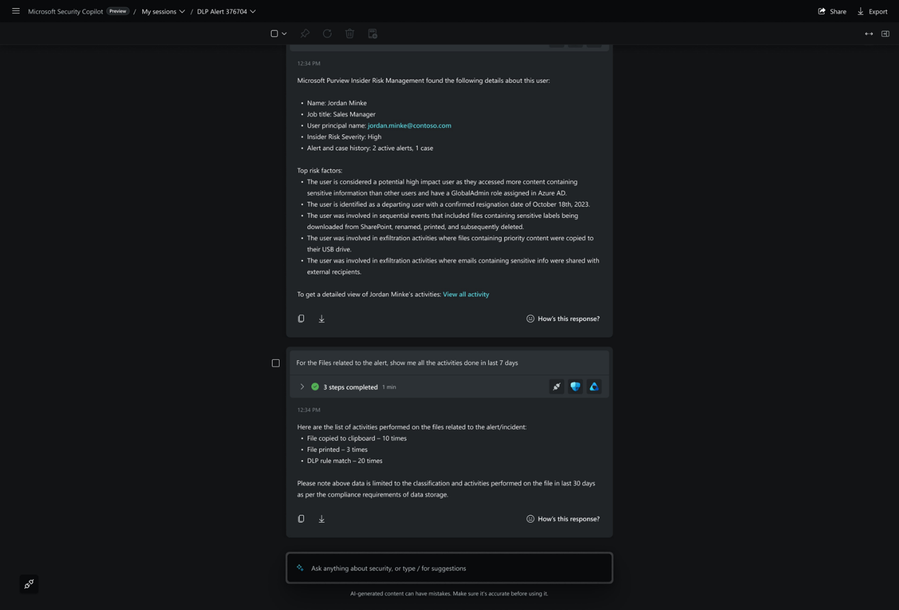Open jordan.minke@contoso.com link
Image resolution: width=899 pixels, height=610 pixels.
click(x=409, y=126)
